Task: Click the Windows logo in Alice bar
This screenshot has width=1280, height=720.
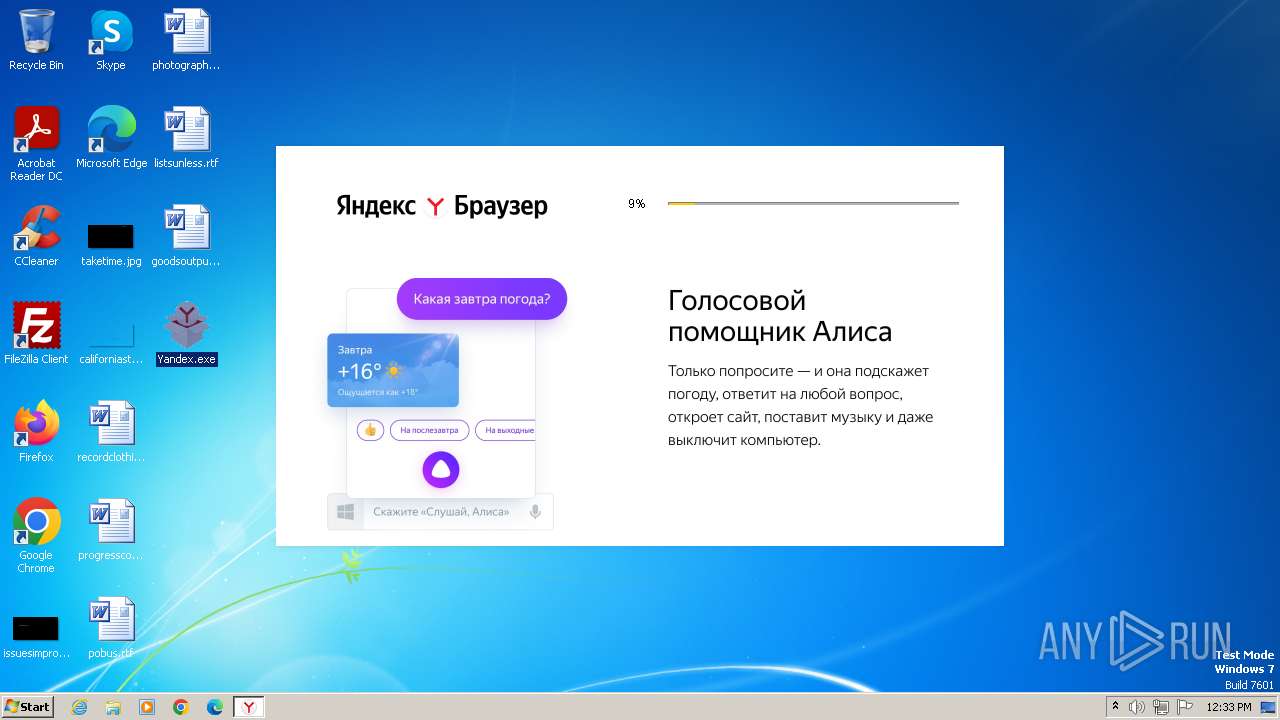Action: (347, 511)
